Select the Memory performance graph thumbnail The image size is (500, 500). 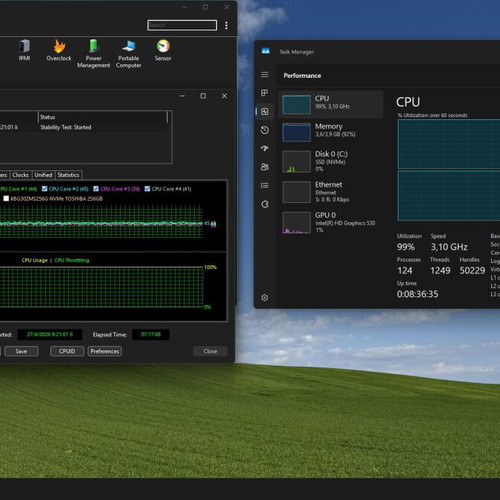[296, 132]
